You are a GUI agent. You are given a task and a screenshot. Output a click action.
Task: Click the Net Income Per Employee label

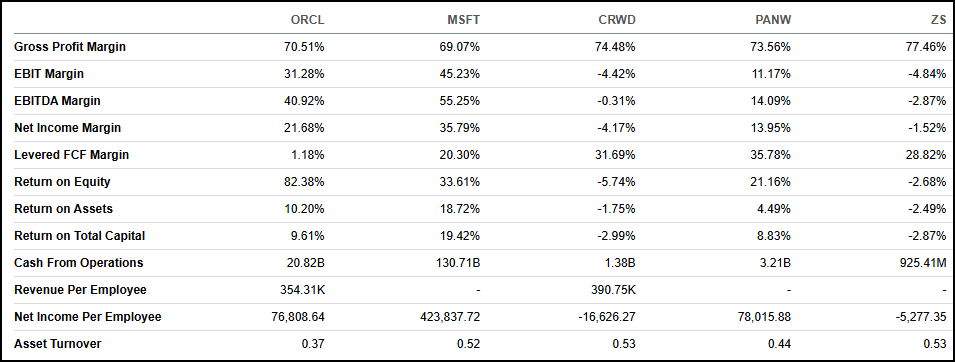coord(88,316)
